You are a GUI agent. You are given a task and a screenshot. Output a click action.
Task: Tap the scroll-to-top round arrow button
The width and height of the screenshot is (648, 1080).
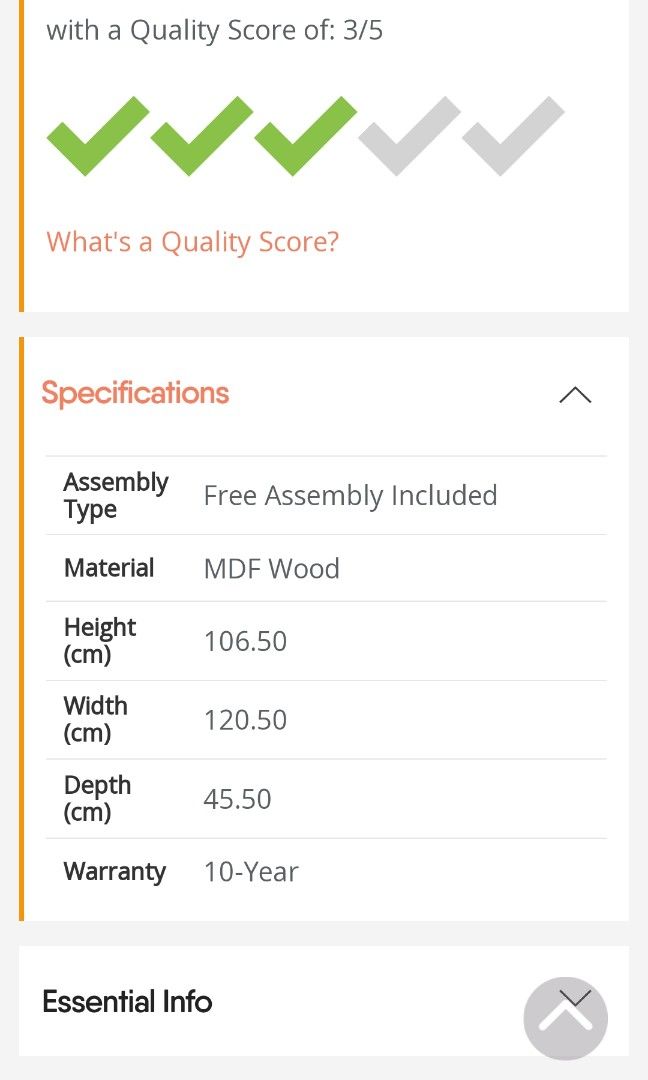[x=566, y=1019]
